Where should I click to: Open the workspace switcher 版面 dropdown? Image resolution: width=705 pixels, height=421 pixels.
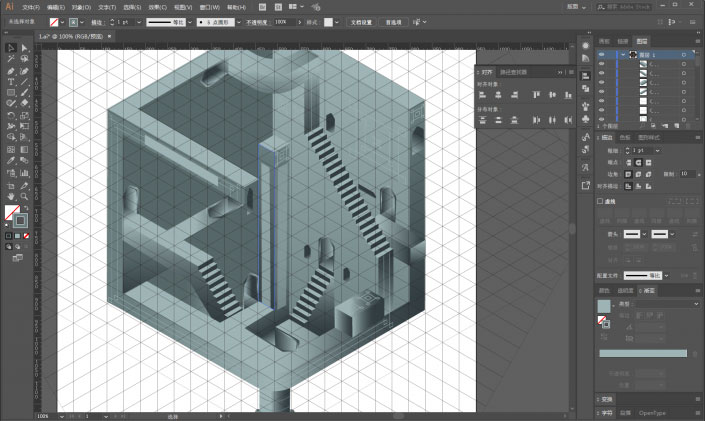click(x=576, y=7)
